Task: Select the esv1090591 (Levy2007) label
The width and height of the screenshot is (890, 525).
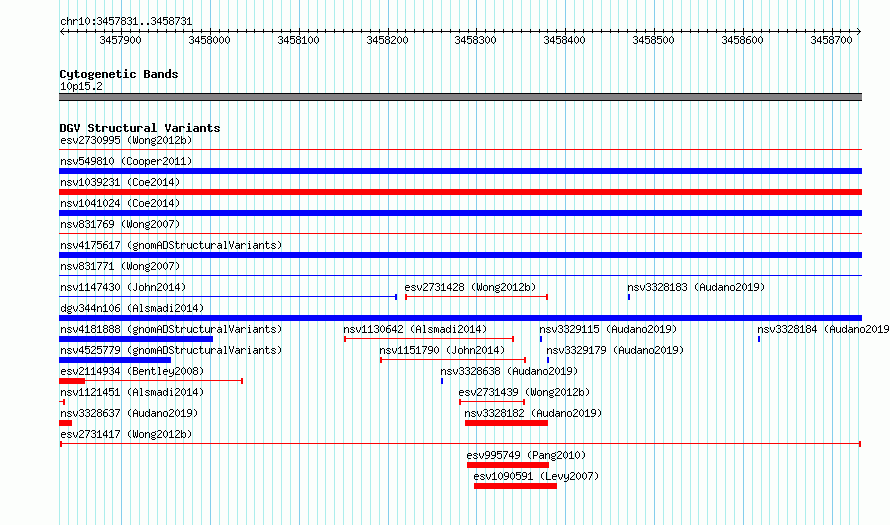Action: 536,476
